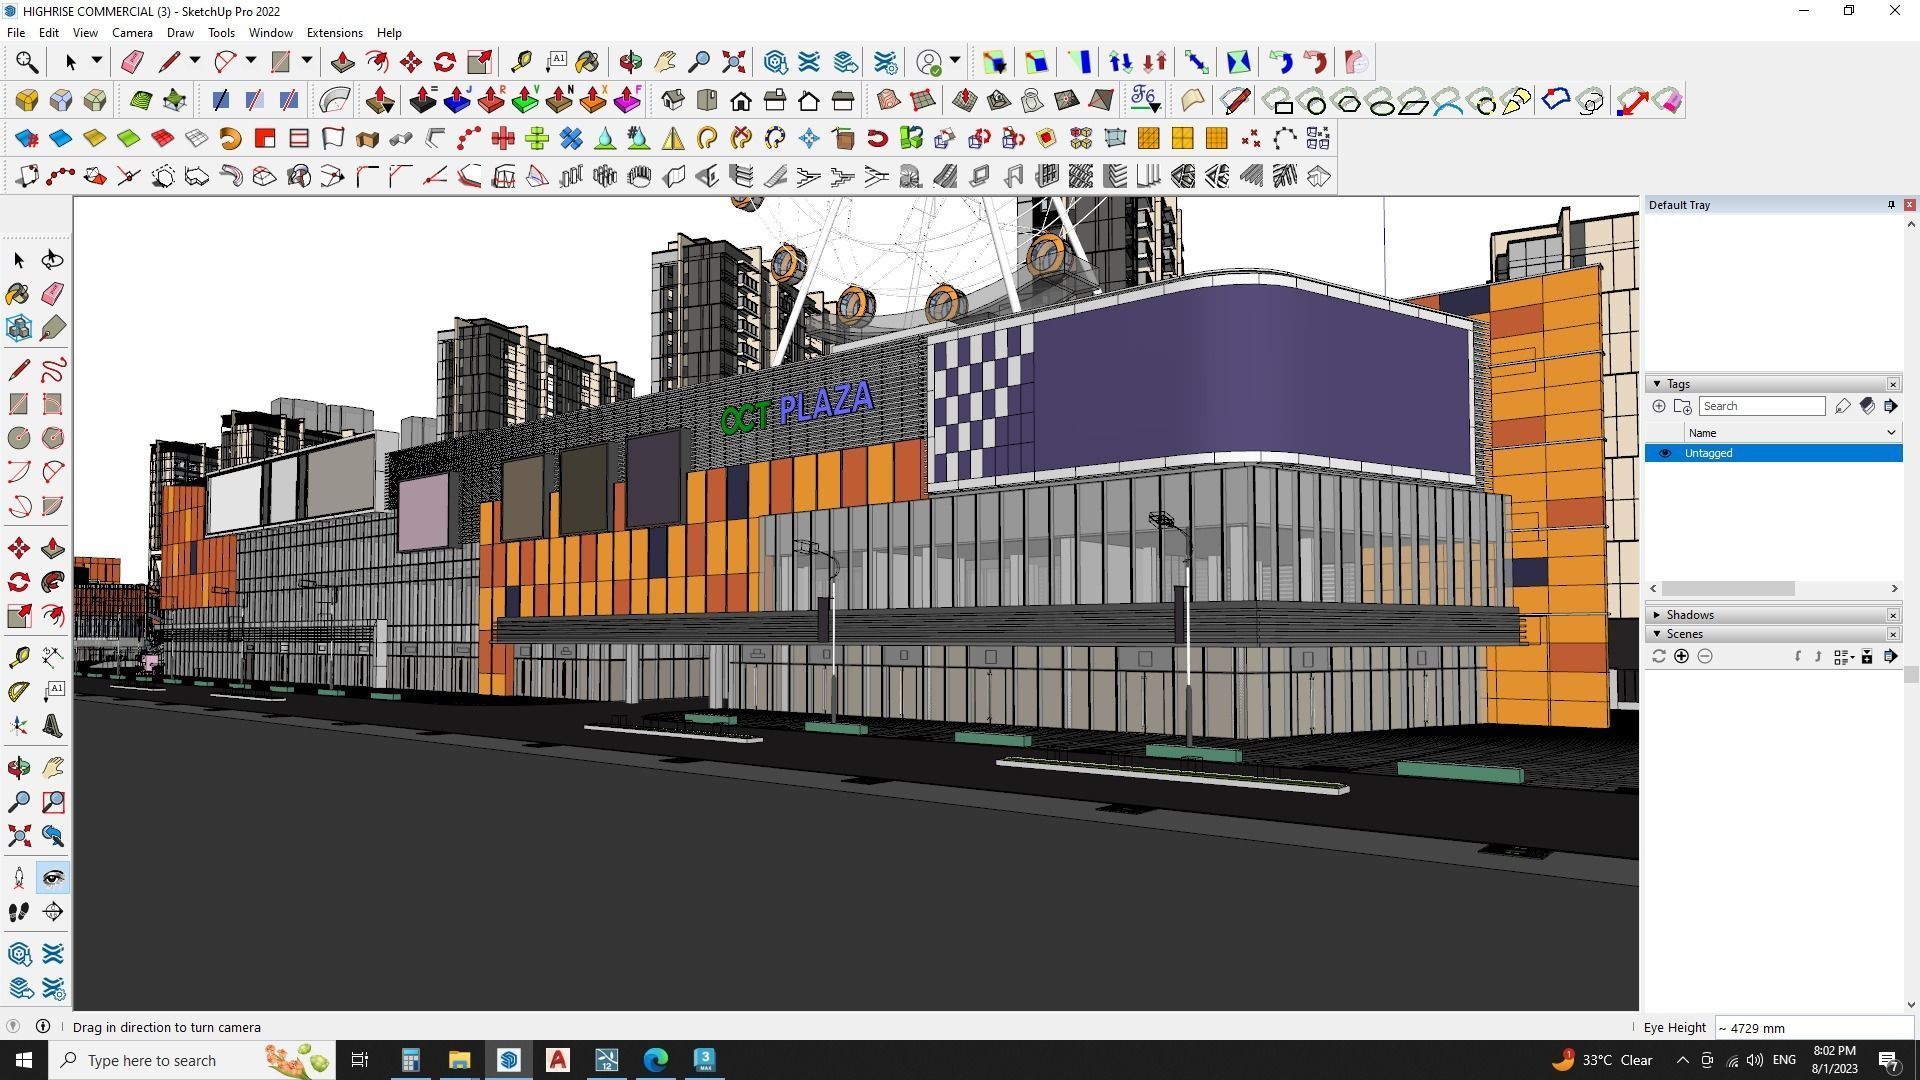The image size is (1920, 1080).
Task: Select the Rotate tool in the left toolbar
Action: pos(18,582)
